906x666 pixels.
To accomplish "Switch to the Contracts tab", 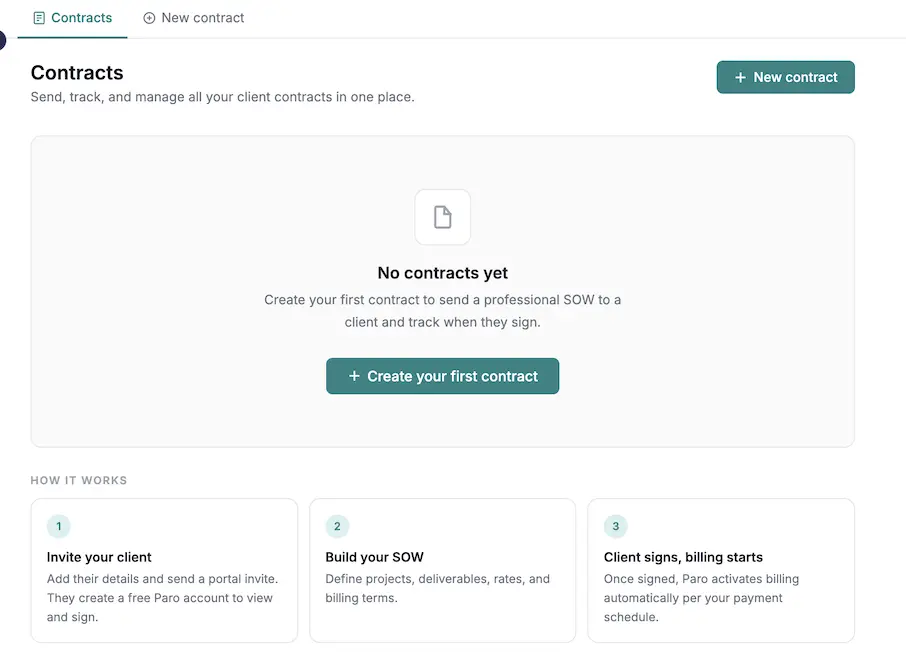I will (x=72, y=17).
